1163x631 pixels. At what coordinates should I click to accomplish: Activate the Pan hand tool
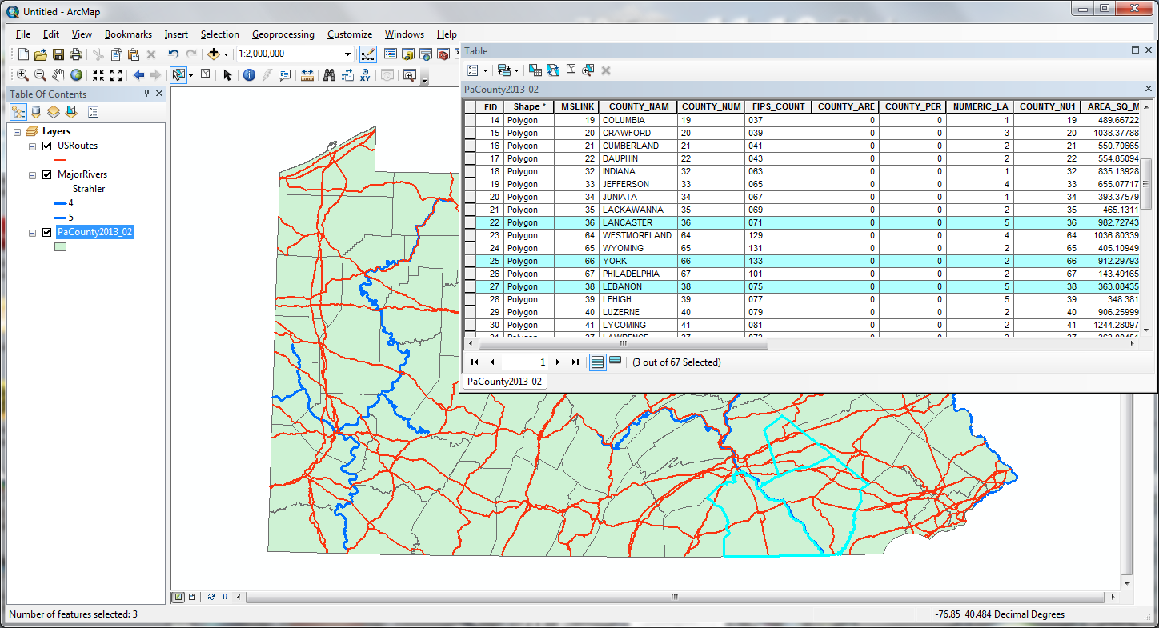[58, 76]
